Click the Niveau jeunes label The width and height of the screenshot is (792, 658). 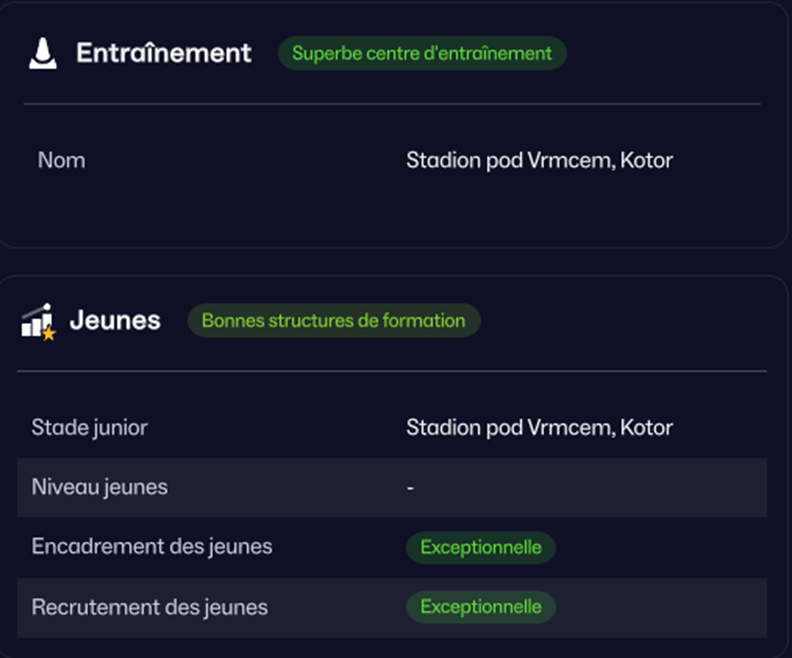click(99, 488)
